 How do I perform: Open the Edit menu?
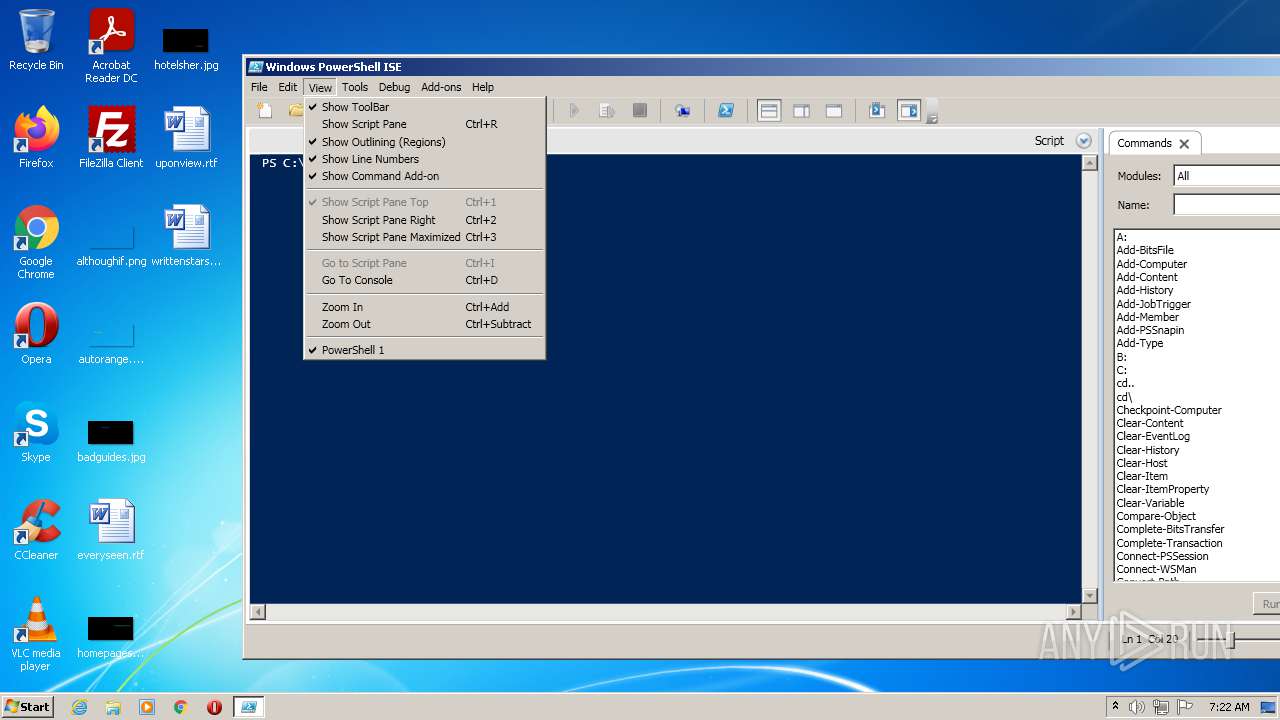click(x=288, y=87)
